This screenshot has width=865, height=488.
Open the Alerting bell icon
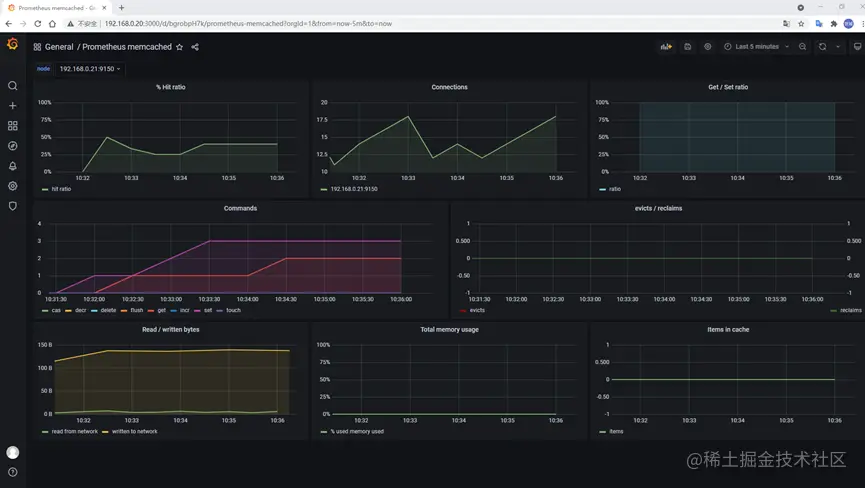13,166
